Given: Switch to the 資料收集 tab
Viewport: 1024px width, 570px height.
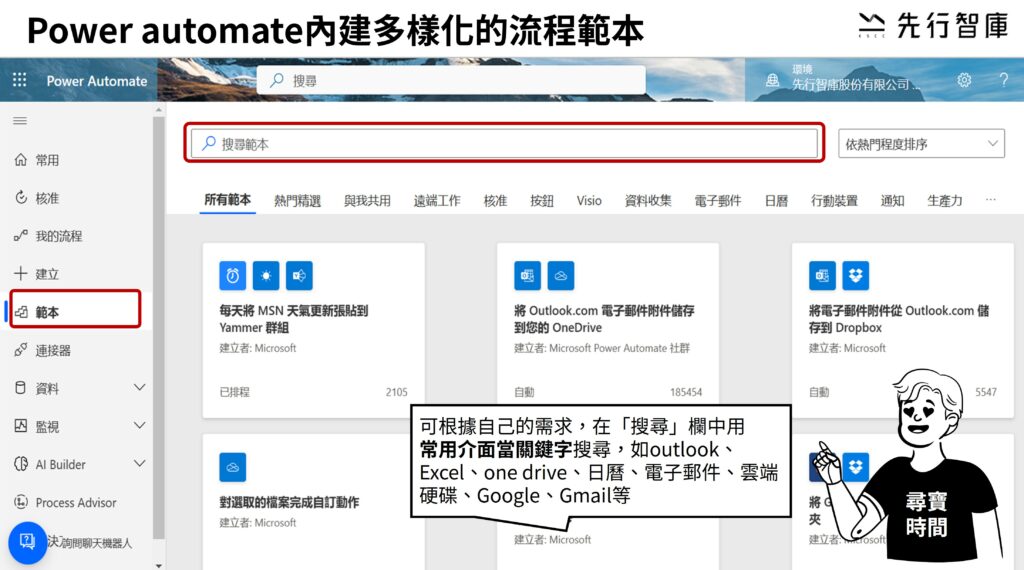Looking at the screenshot, I should tap(648, 200).
